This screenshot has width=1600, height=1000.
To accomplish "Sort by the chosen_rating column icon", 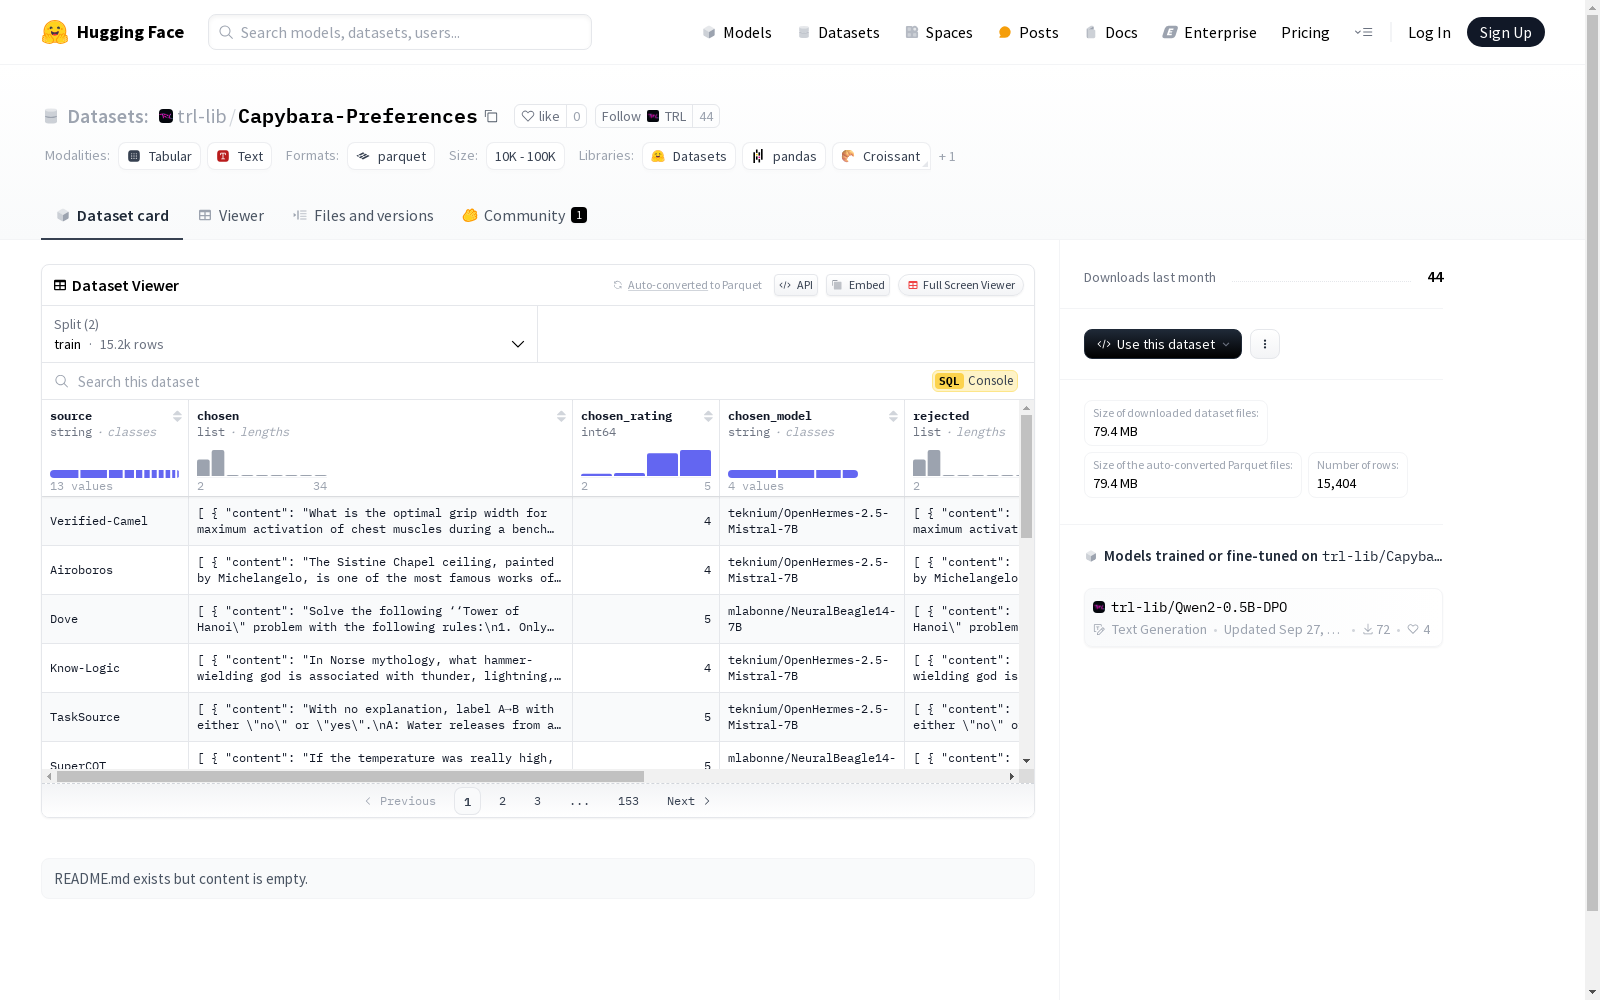I will pyautogui.click(x=708, y=416).
